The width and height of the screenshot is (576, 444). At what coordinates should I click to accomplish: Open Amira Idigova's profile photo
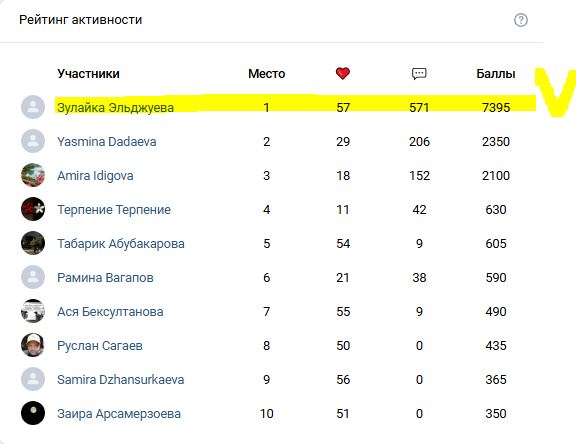pos(33,175)
